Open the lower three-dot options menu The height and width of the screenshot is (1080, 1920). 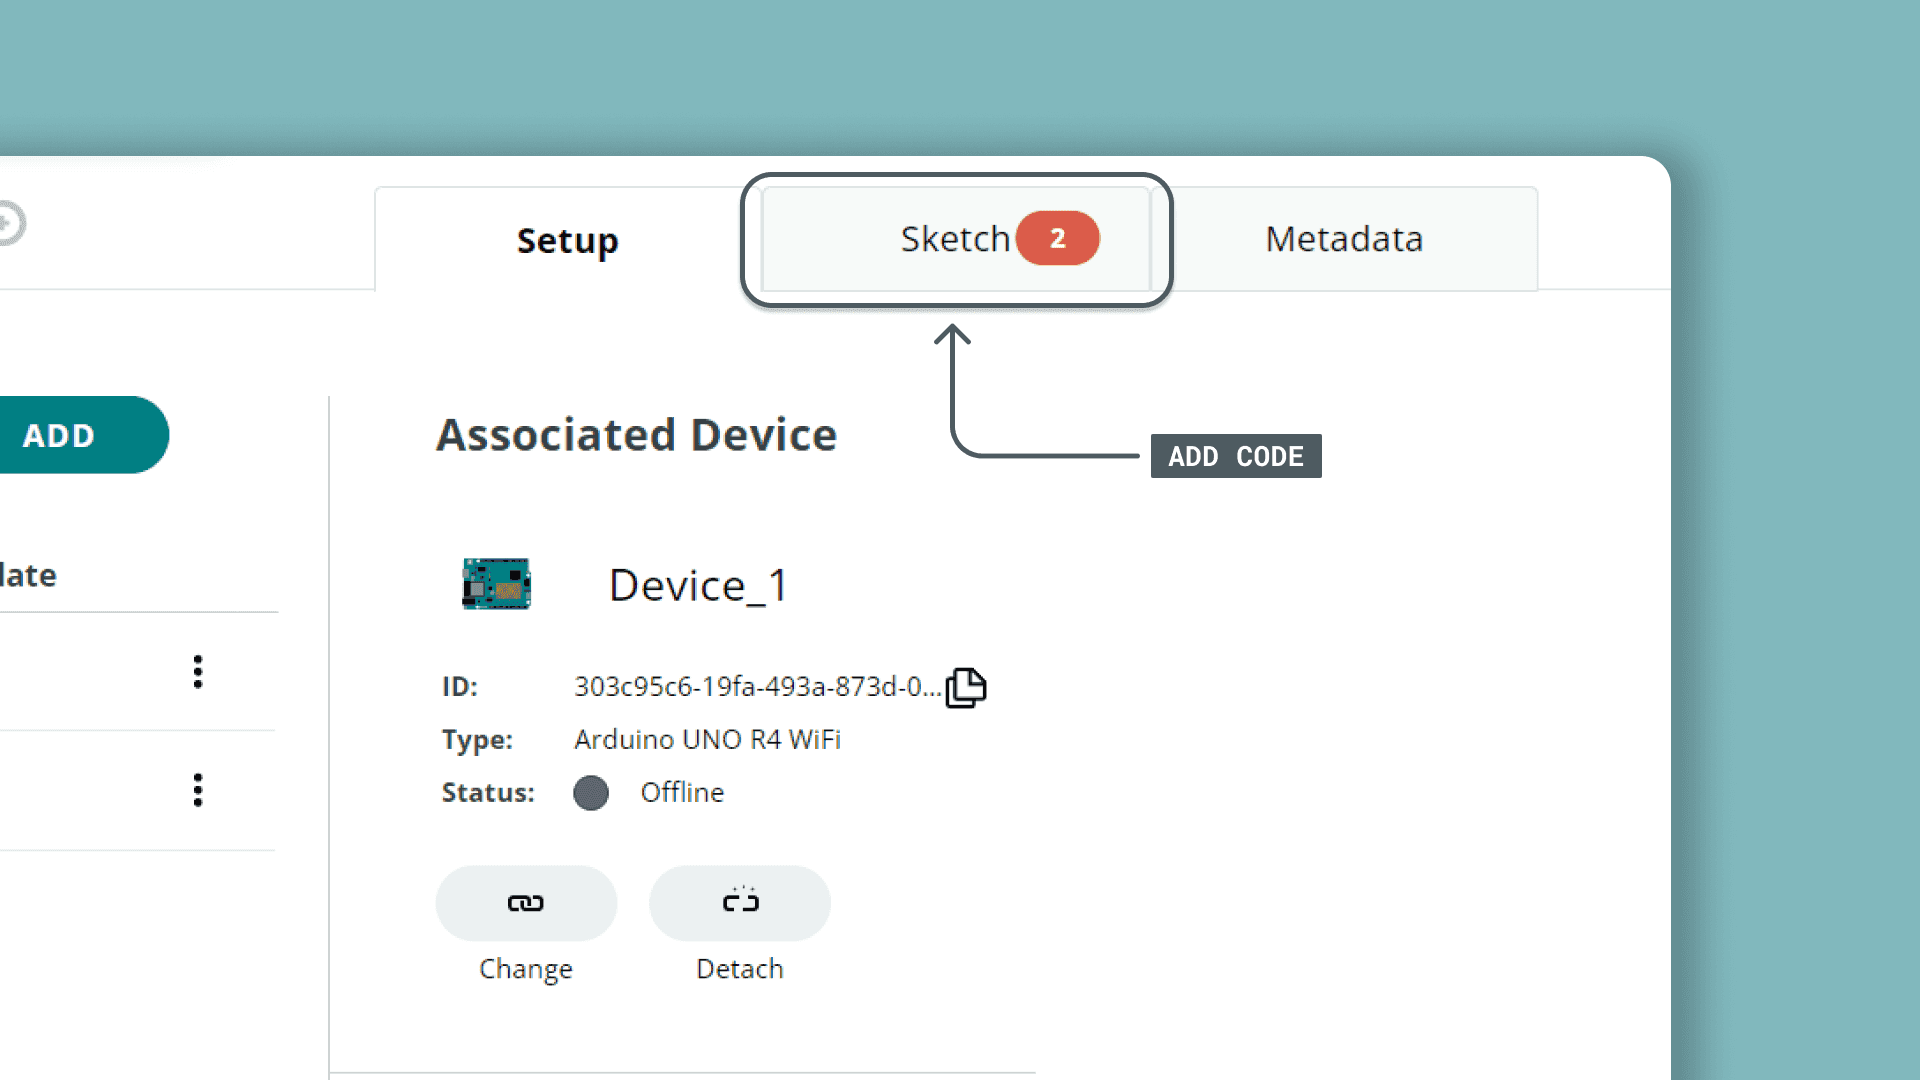pyautogui.click(x=198, y=790)
